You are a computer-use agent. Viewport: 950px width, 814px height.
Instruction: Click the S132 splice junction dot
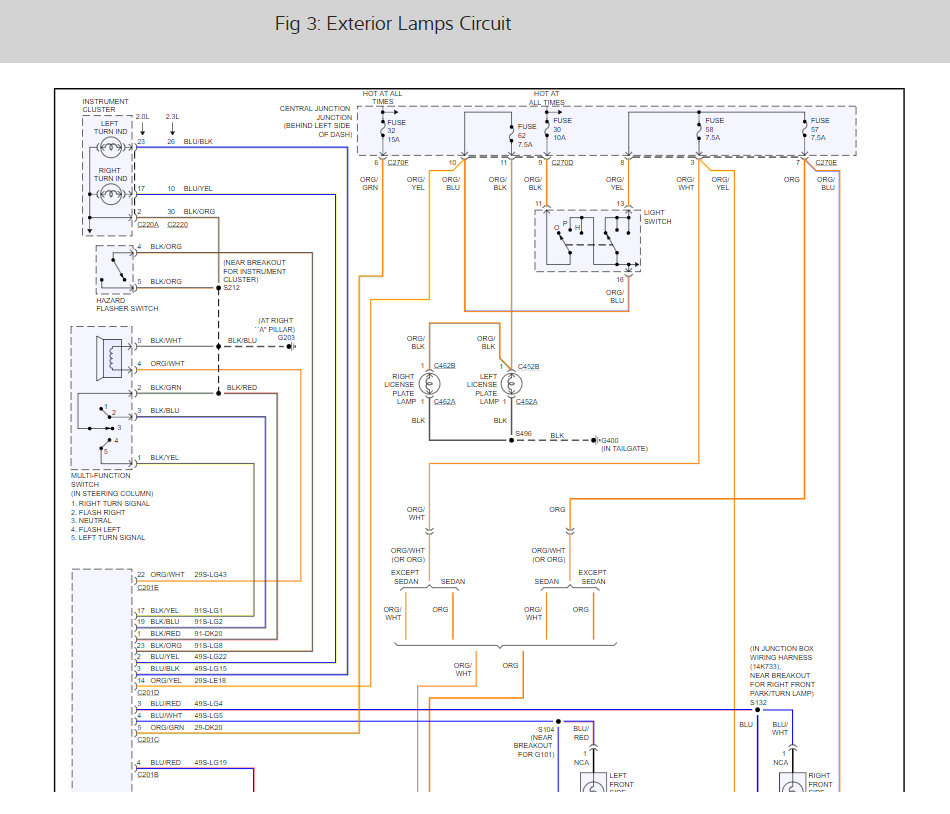[757, 710]
